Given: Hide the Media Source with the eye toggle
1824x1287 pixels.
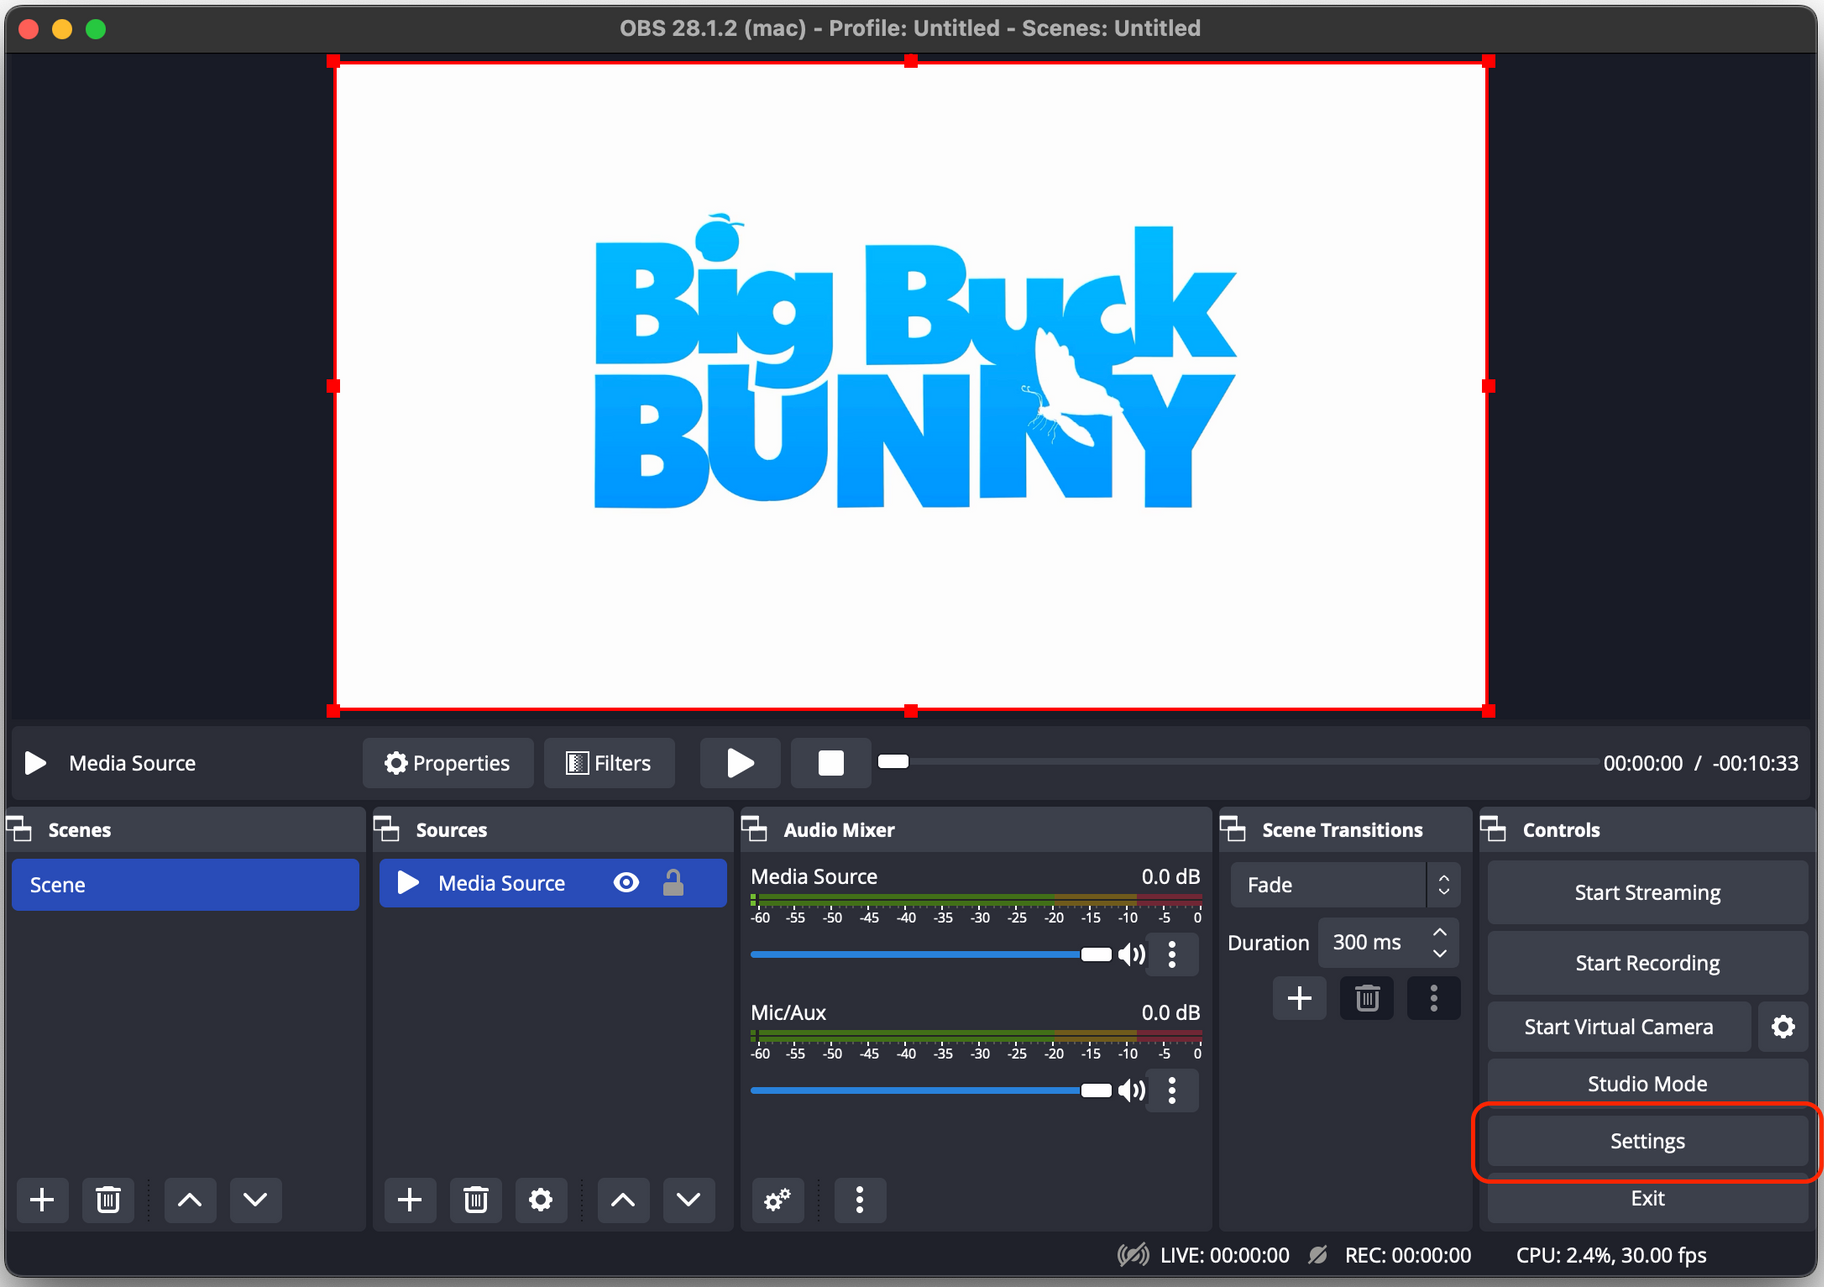Looking at the screenshot, I should (625, 882).
